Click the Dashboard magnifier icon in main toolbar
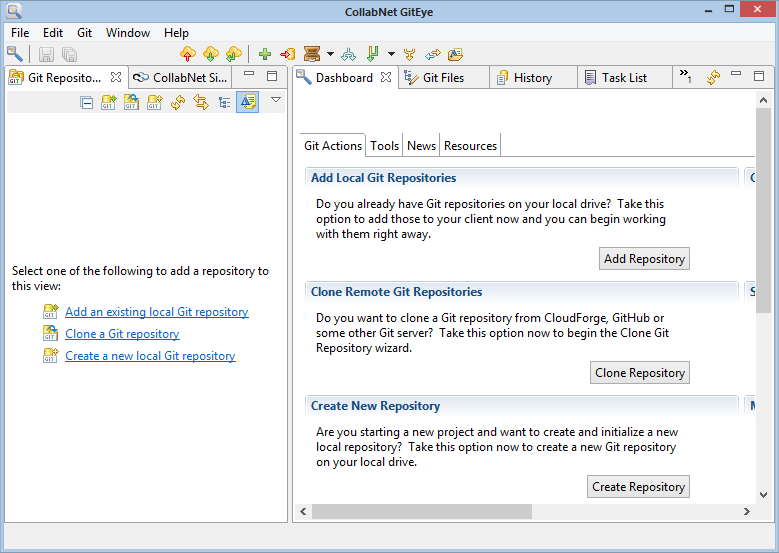 pos(14,54)
